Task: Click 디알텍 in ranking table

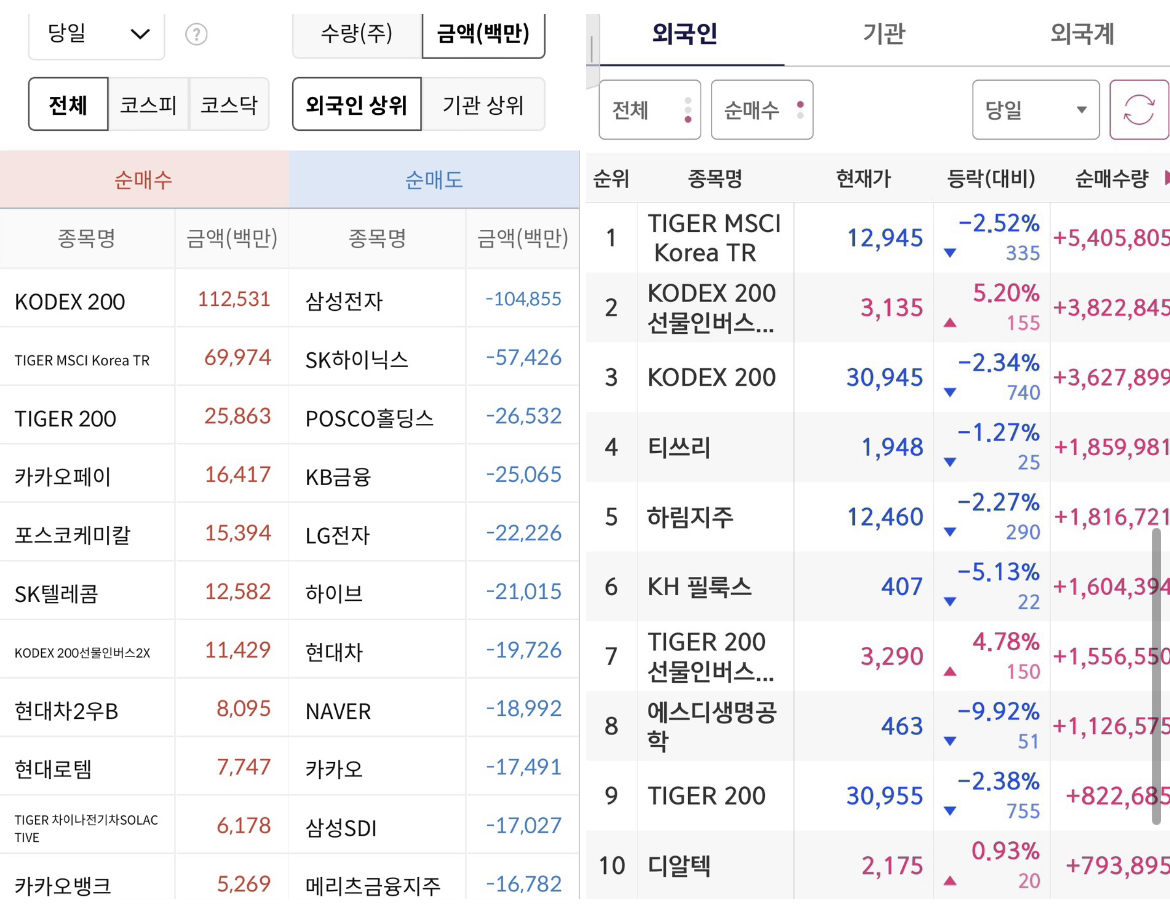Action: pyautogui.click(x=679, y=866)
